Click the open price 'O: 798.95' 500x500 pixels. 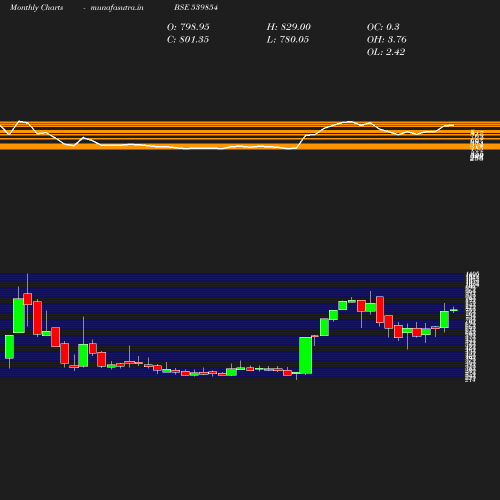point(188,27)
